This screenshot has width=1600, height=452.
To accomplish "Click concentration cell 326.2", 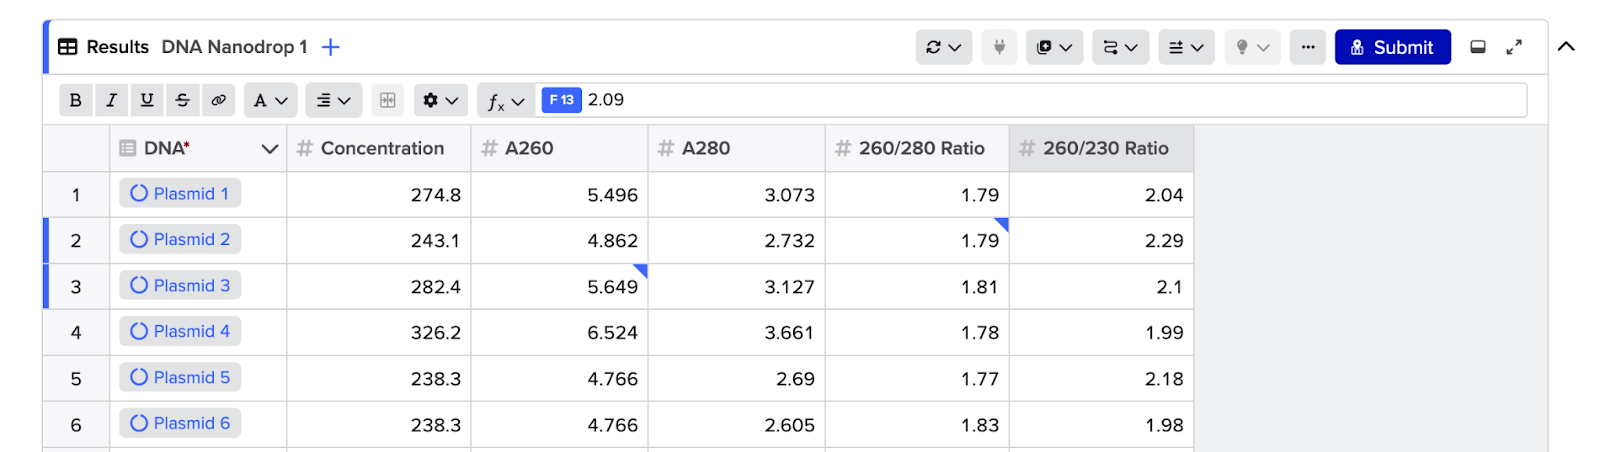I will click(379, 333).
